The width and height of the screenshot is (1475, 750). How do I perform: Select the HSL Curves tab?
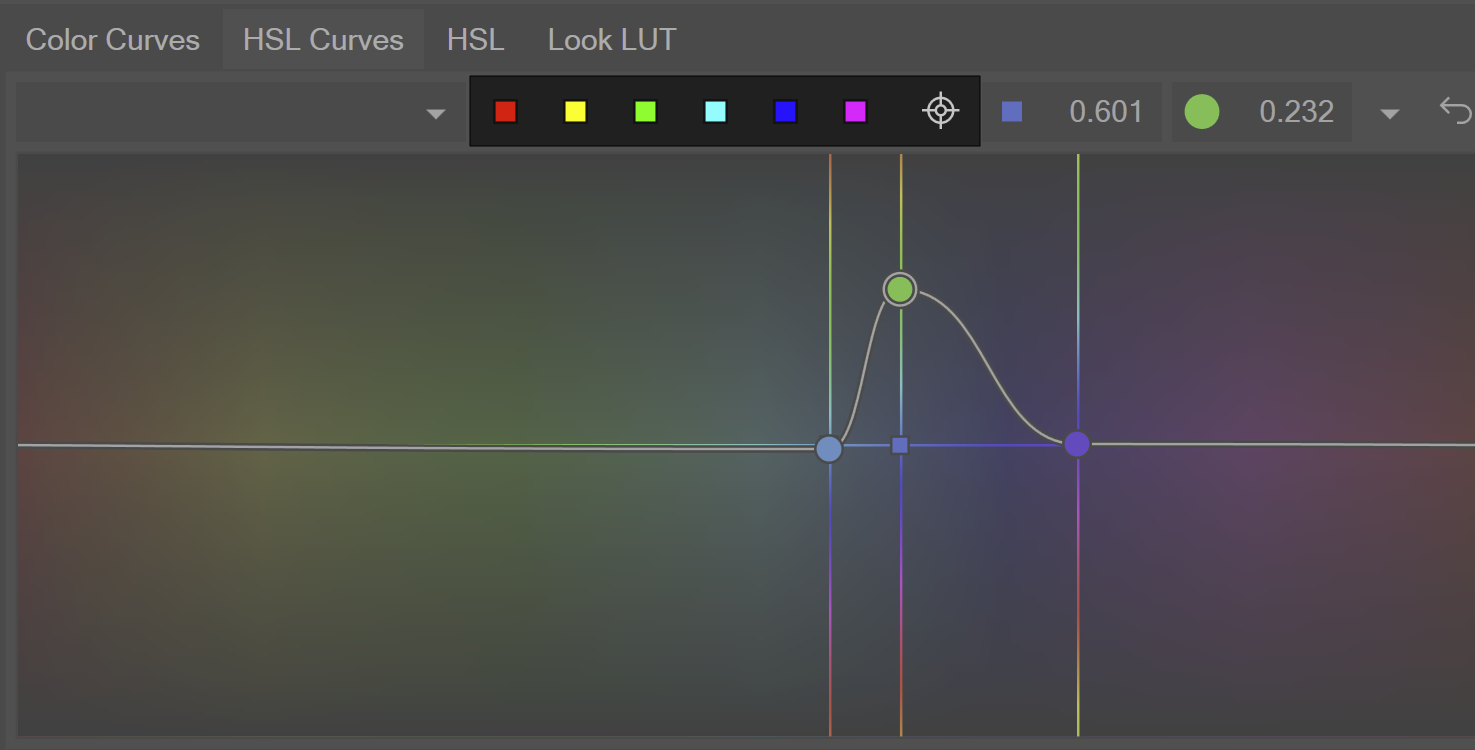click(x=323, y=40)
